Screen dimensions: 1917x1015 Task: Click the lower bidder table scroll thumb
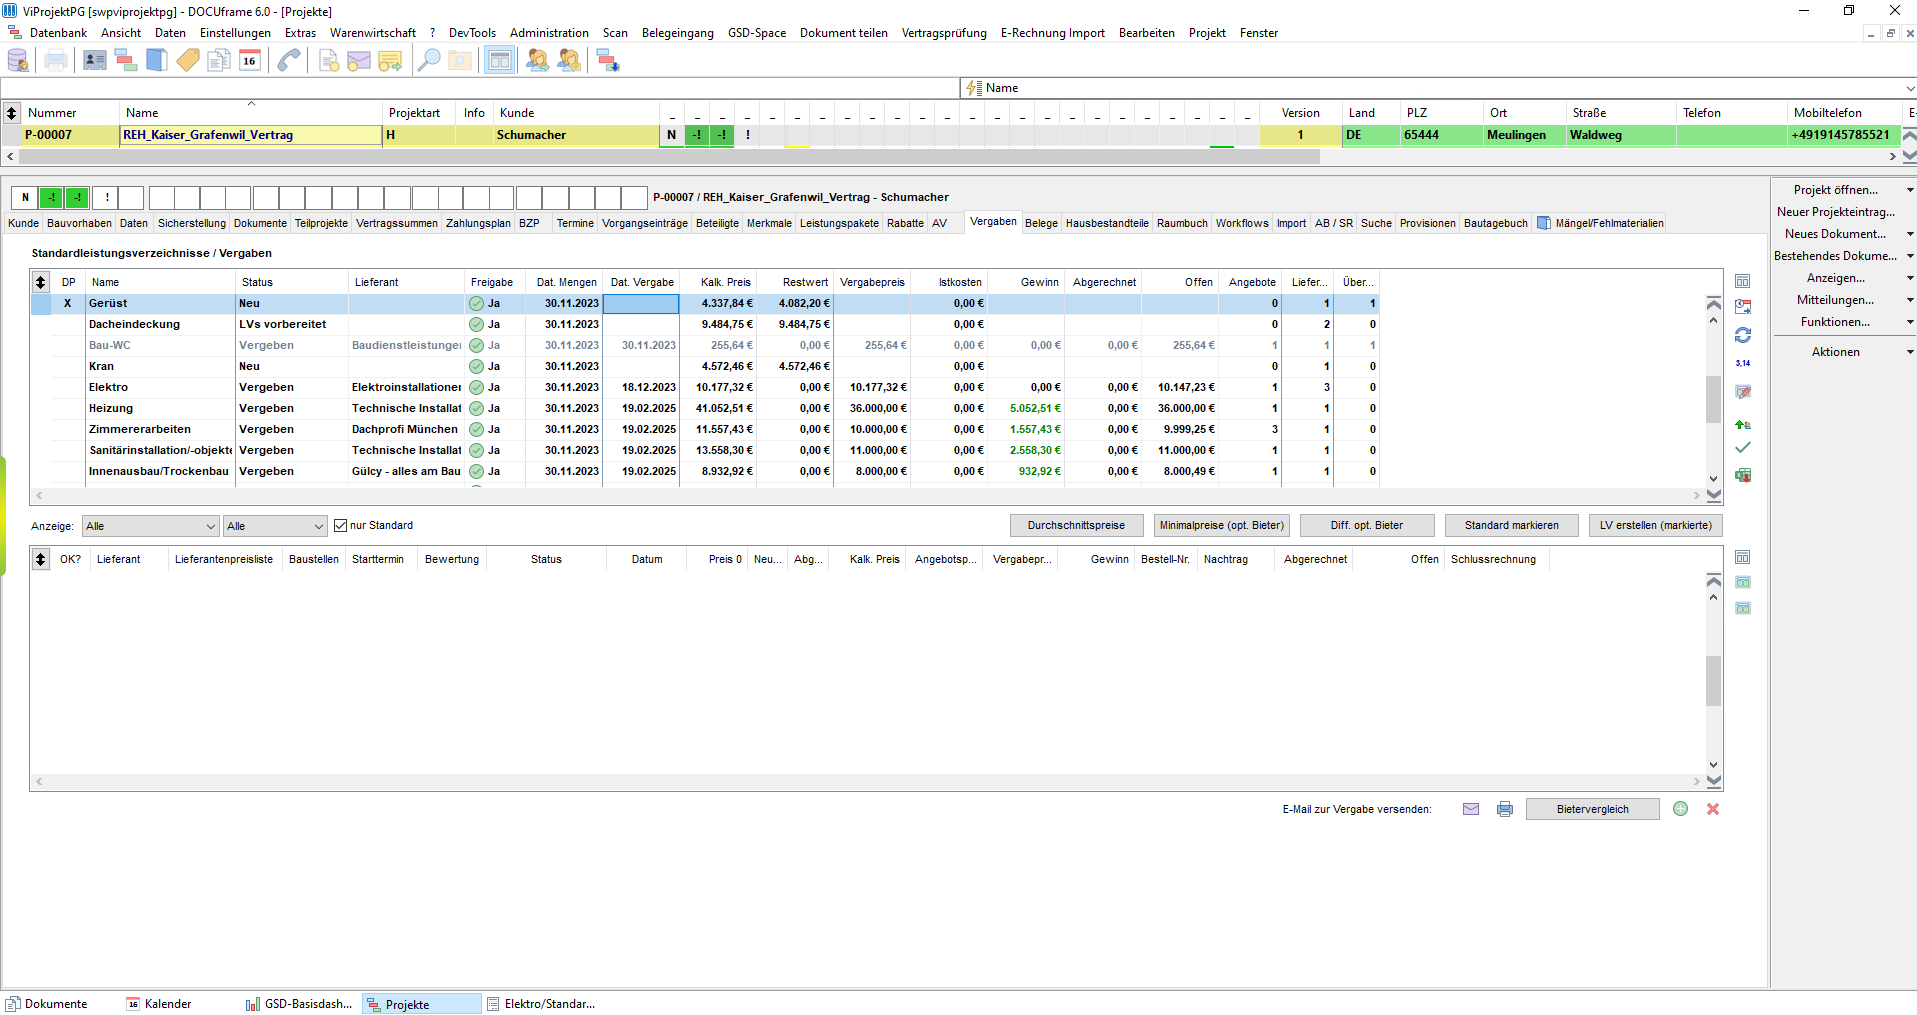[x=1713, y=681]
